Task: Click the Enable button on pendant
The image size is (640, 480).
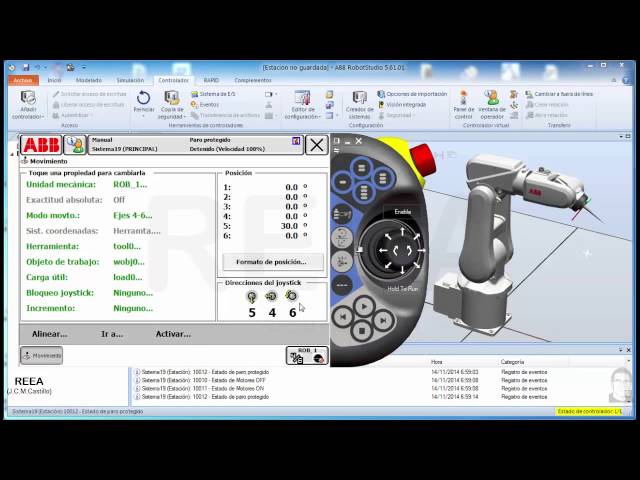Action: tap(402, 212)
